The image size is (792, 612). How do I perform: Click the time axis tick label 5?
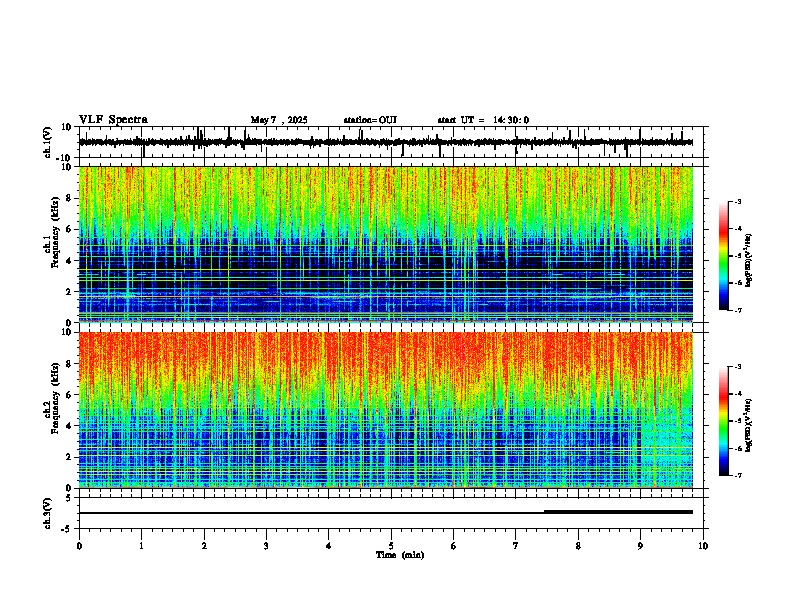(391, 546)
